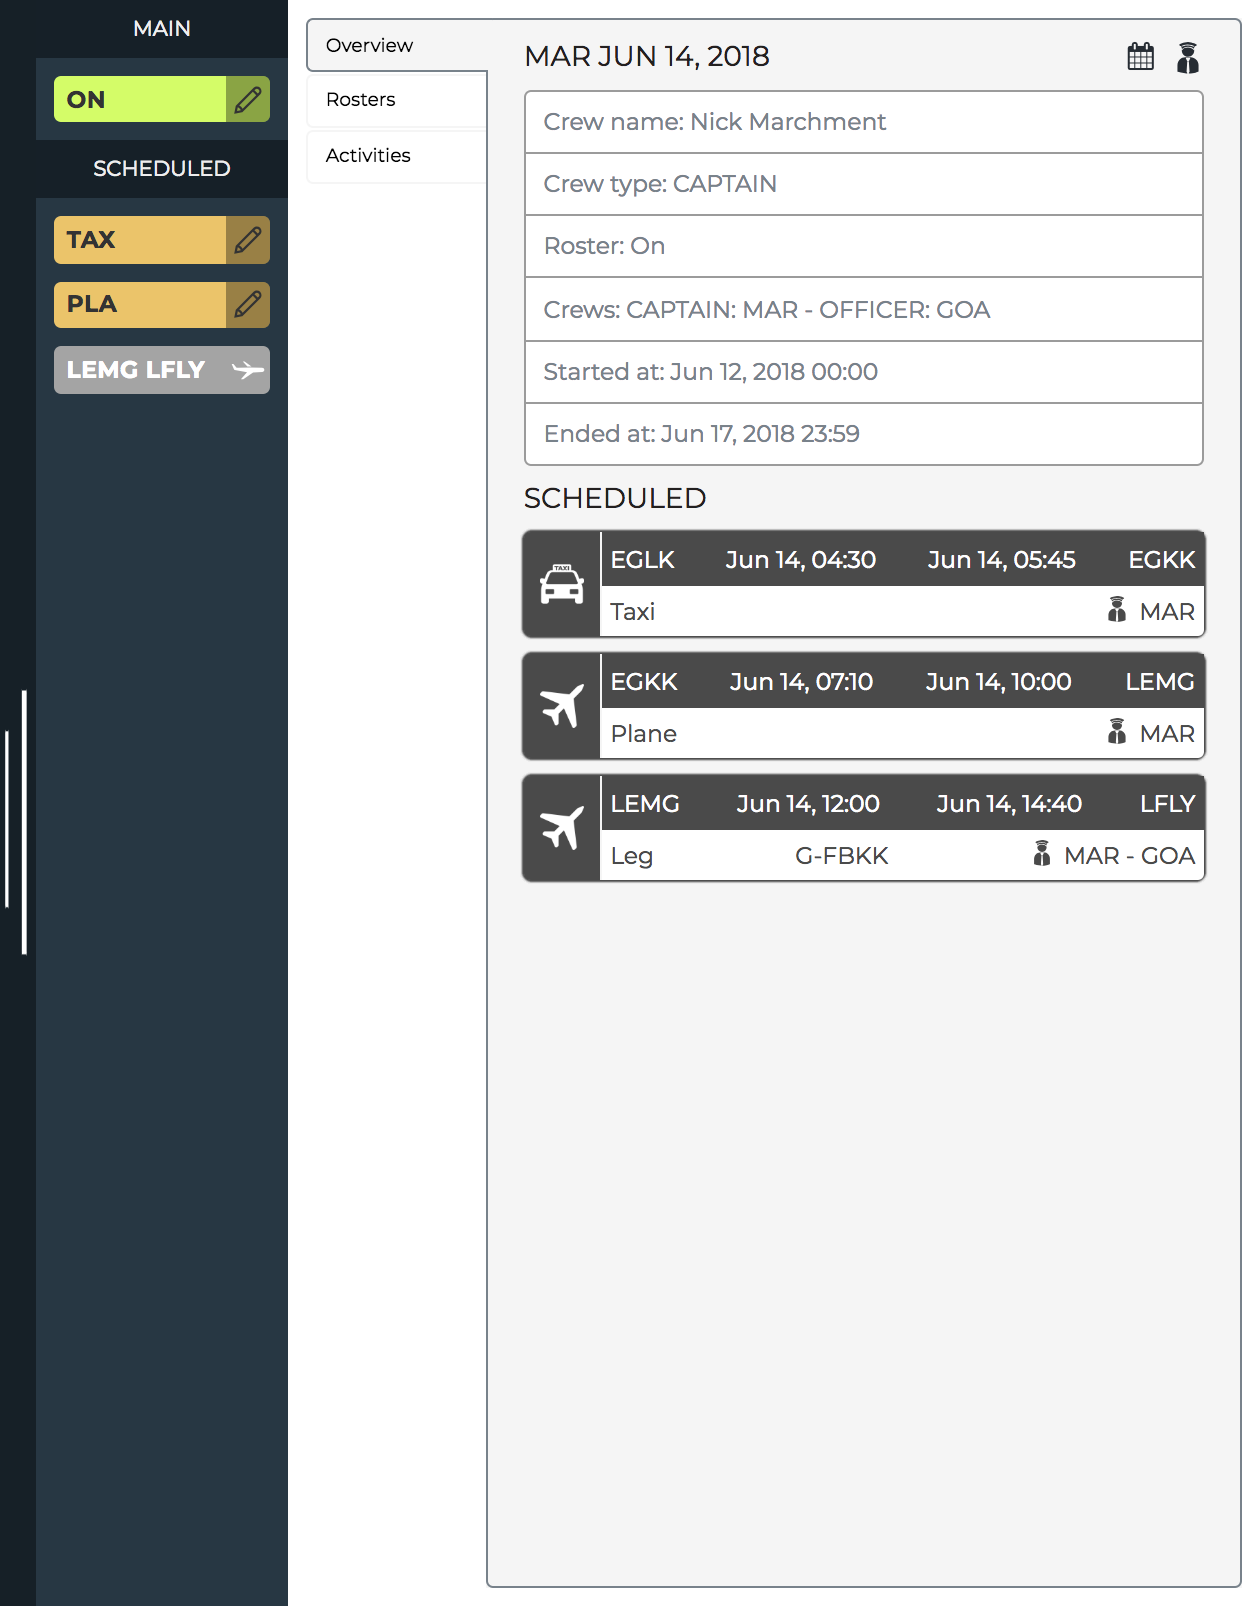
Task: Click the crew member icon in header
Action: click(1187, 58)
